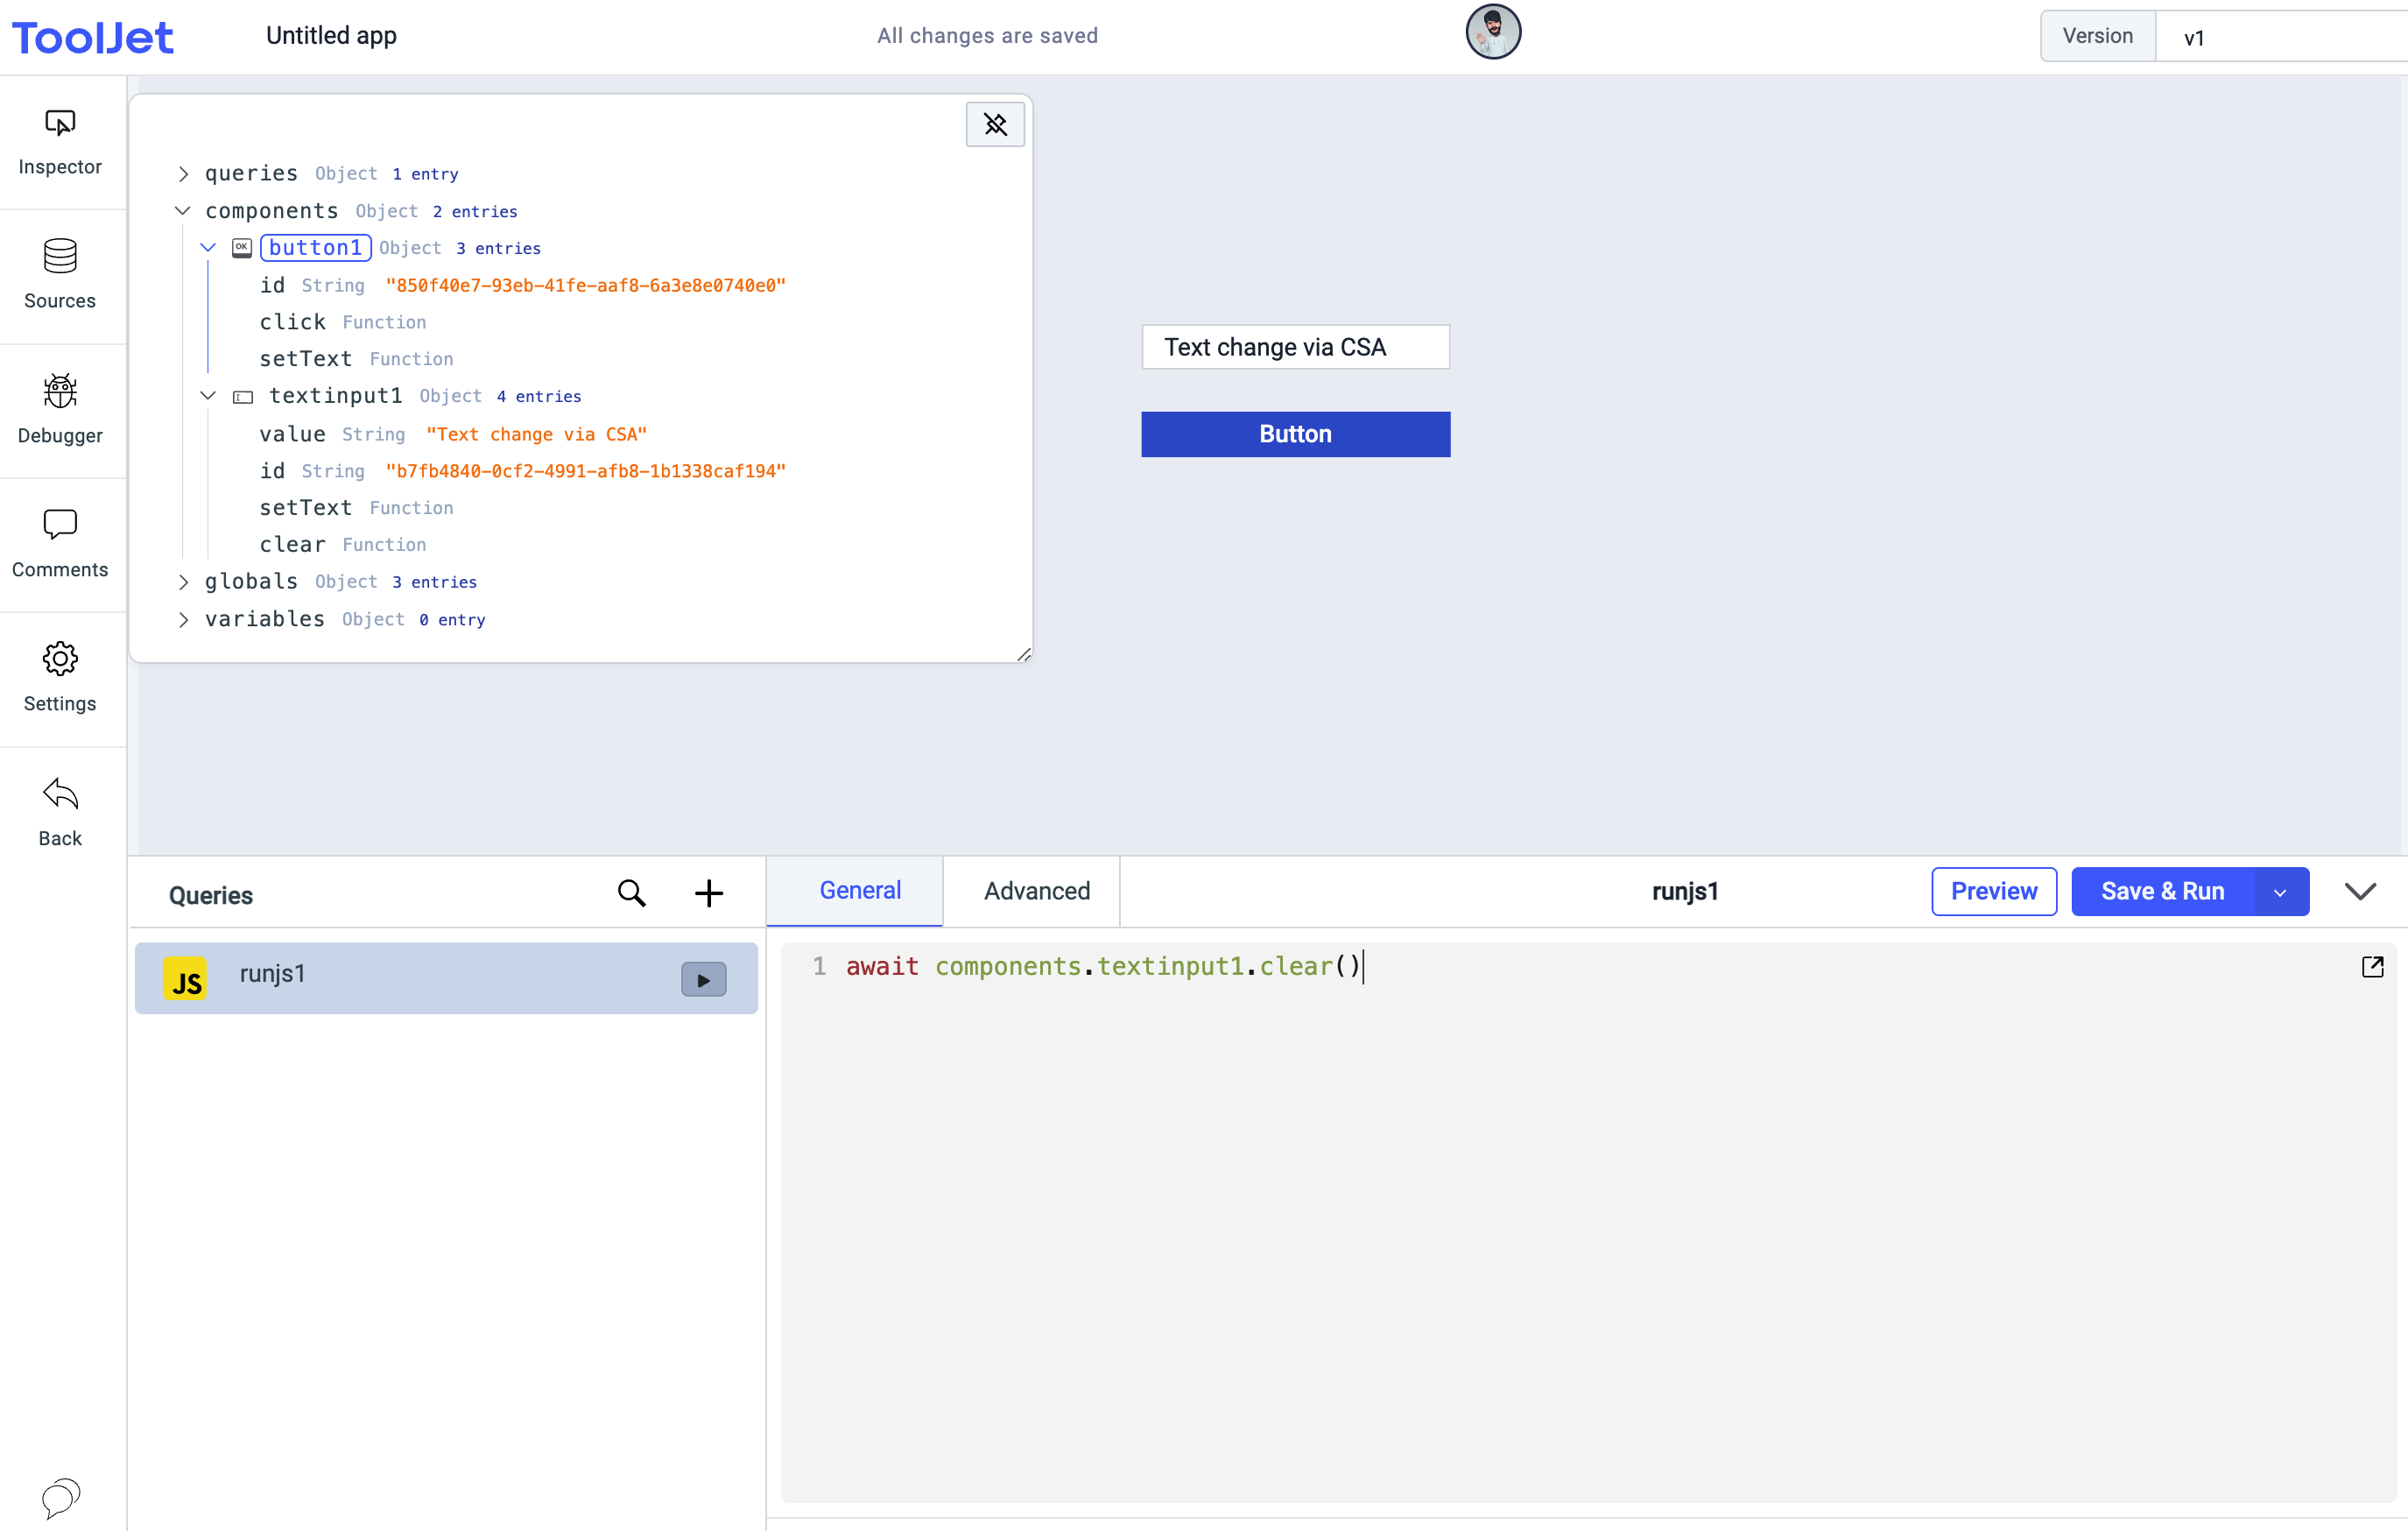Run the runjs1 query play button

(703, 980)
